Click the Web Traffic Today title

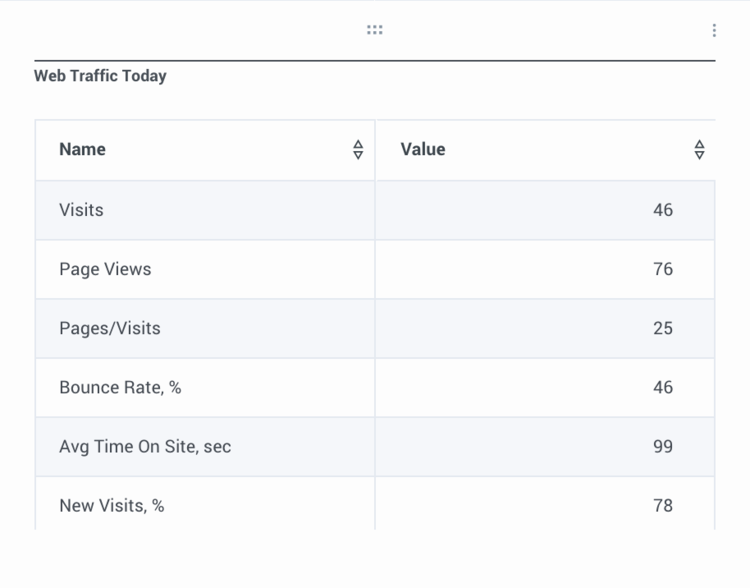point(100,76)
